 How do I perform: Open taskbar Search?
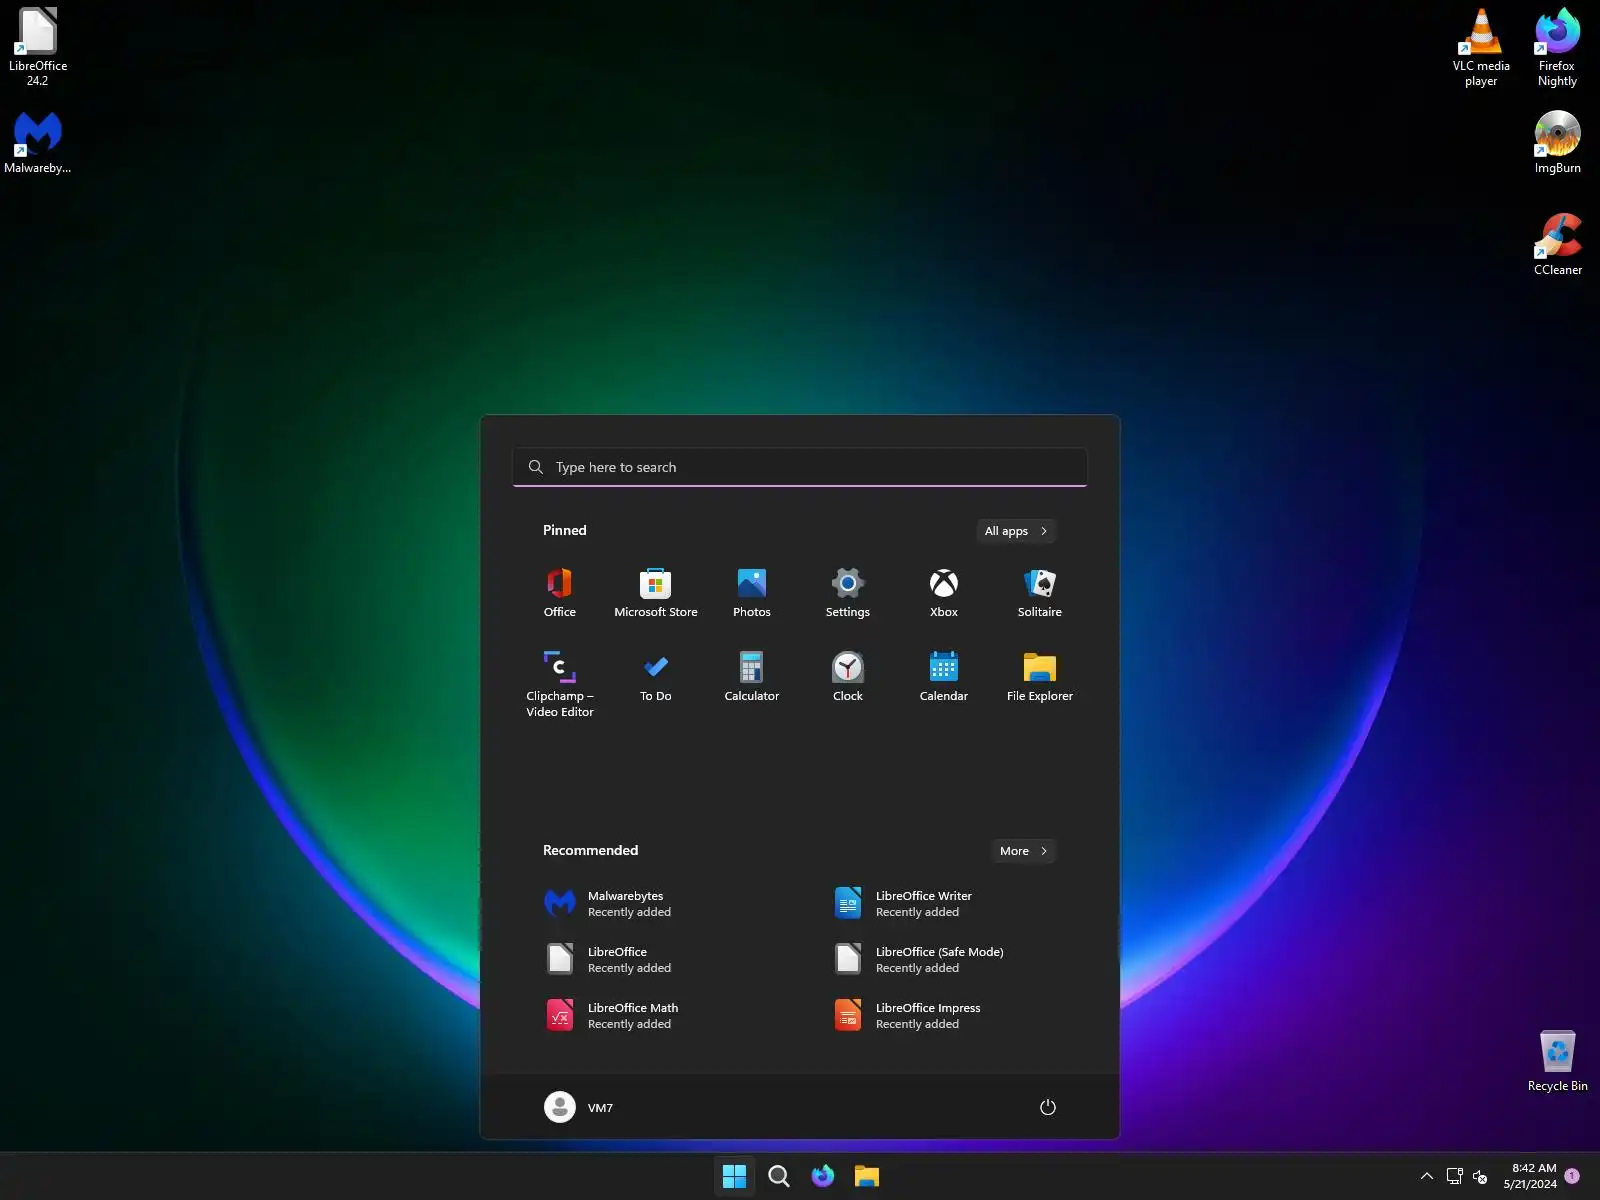(778, 1176)
